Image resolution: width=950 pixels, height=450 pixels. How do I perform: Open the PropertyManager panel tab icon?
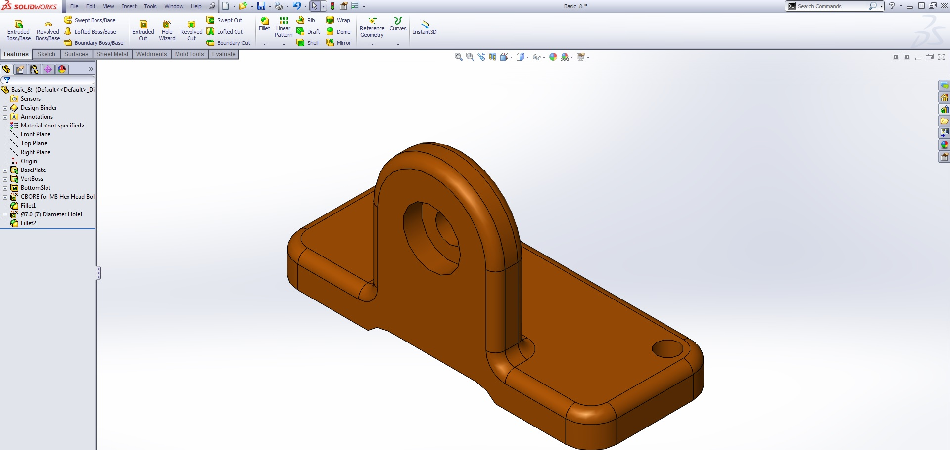coord(20,70)
